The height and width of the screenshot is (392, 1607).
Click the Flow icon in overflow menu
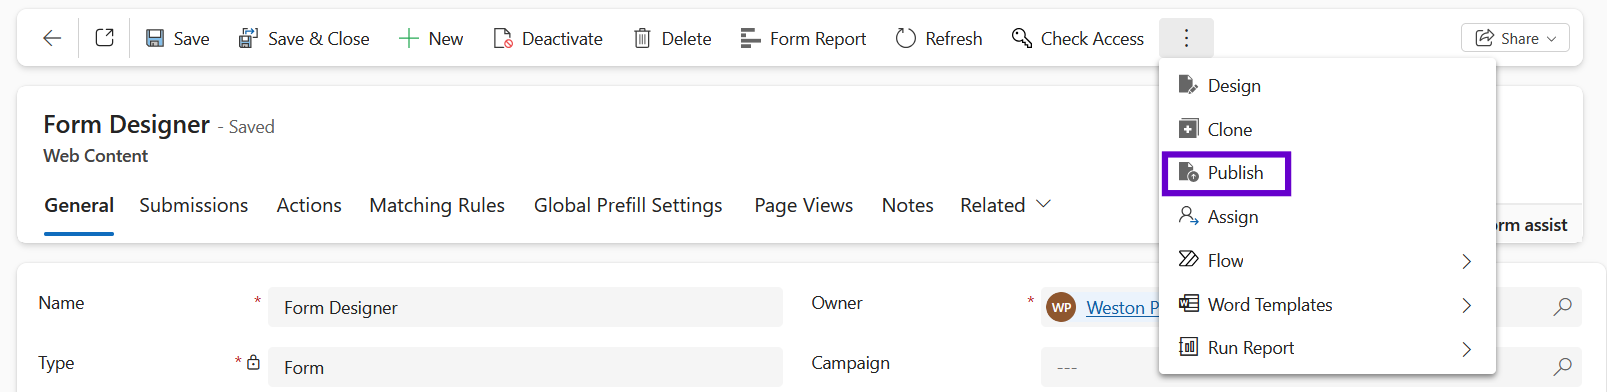click(1188, 260)
